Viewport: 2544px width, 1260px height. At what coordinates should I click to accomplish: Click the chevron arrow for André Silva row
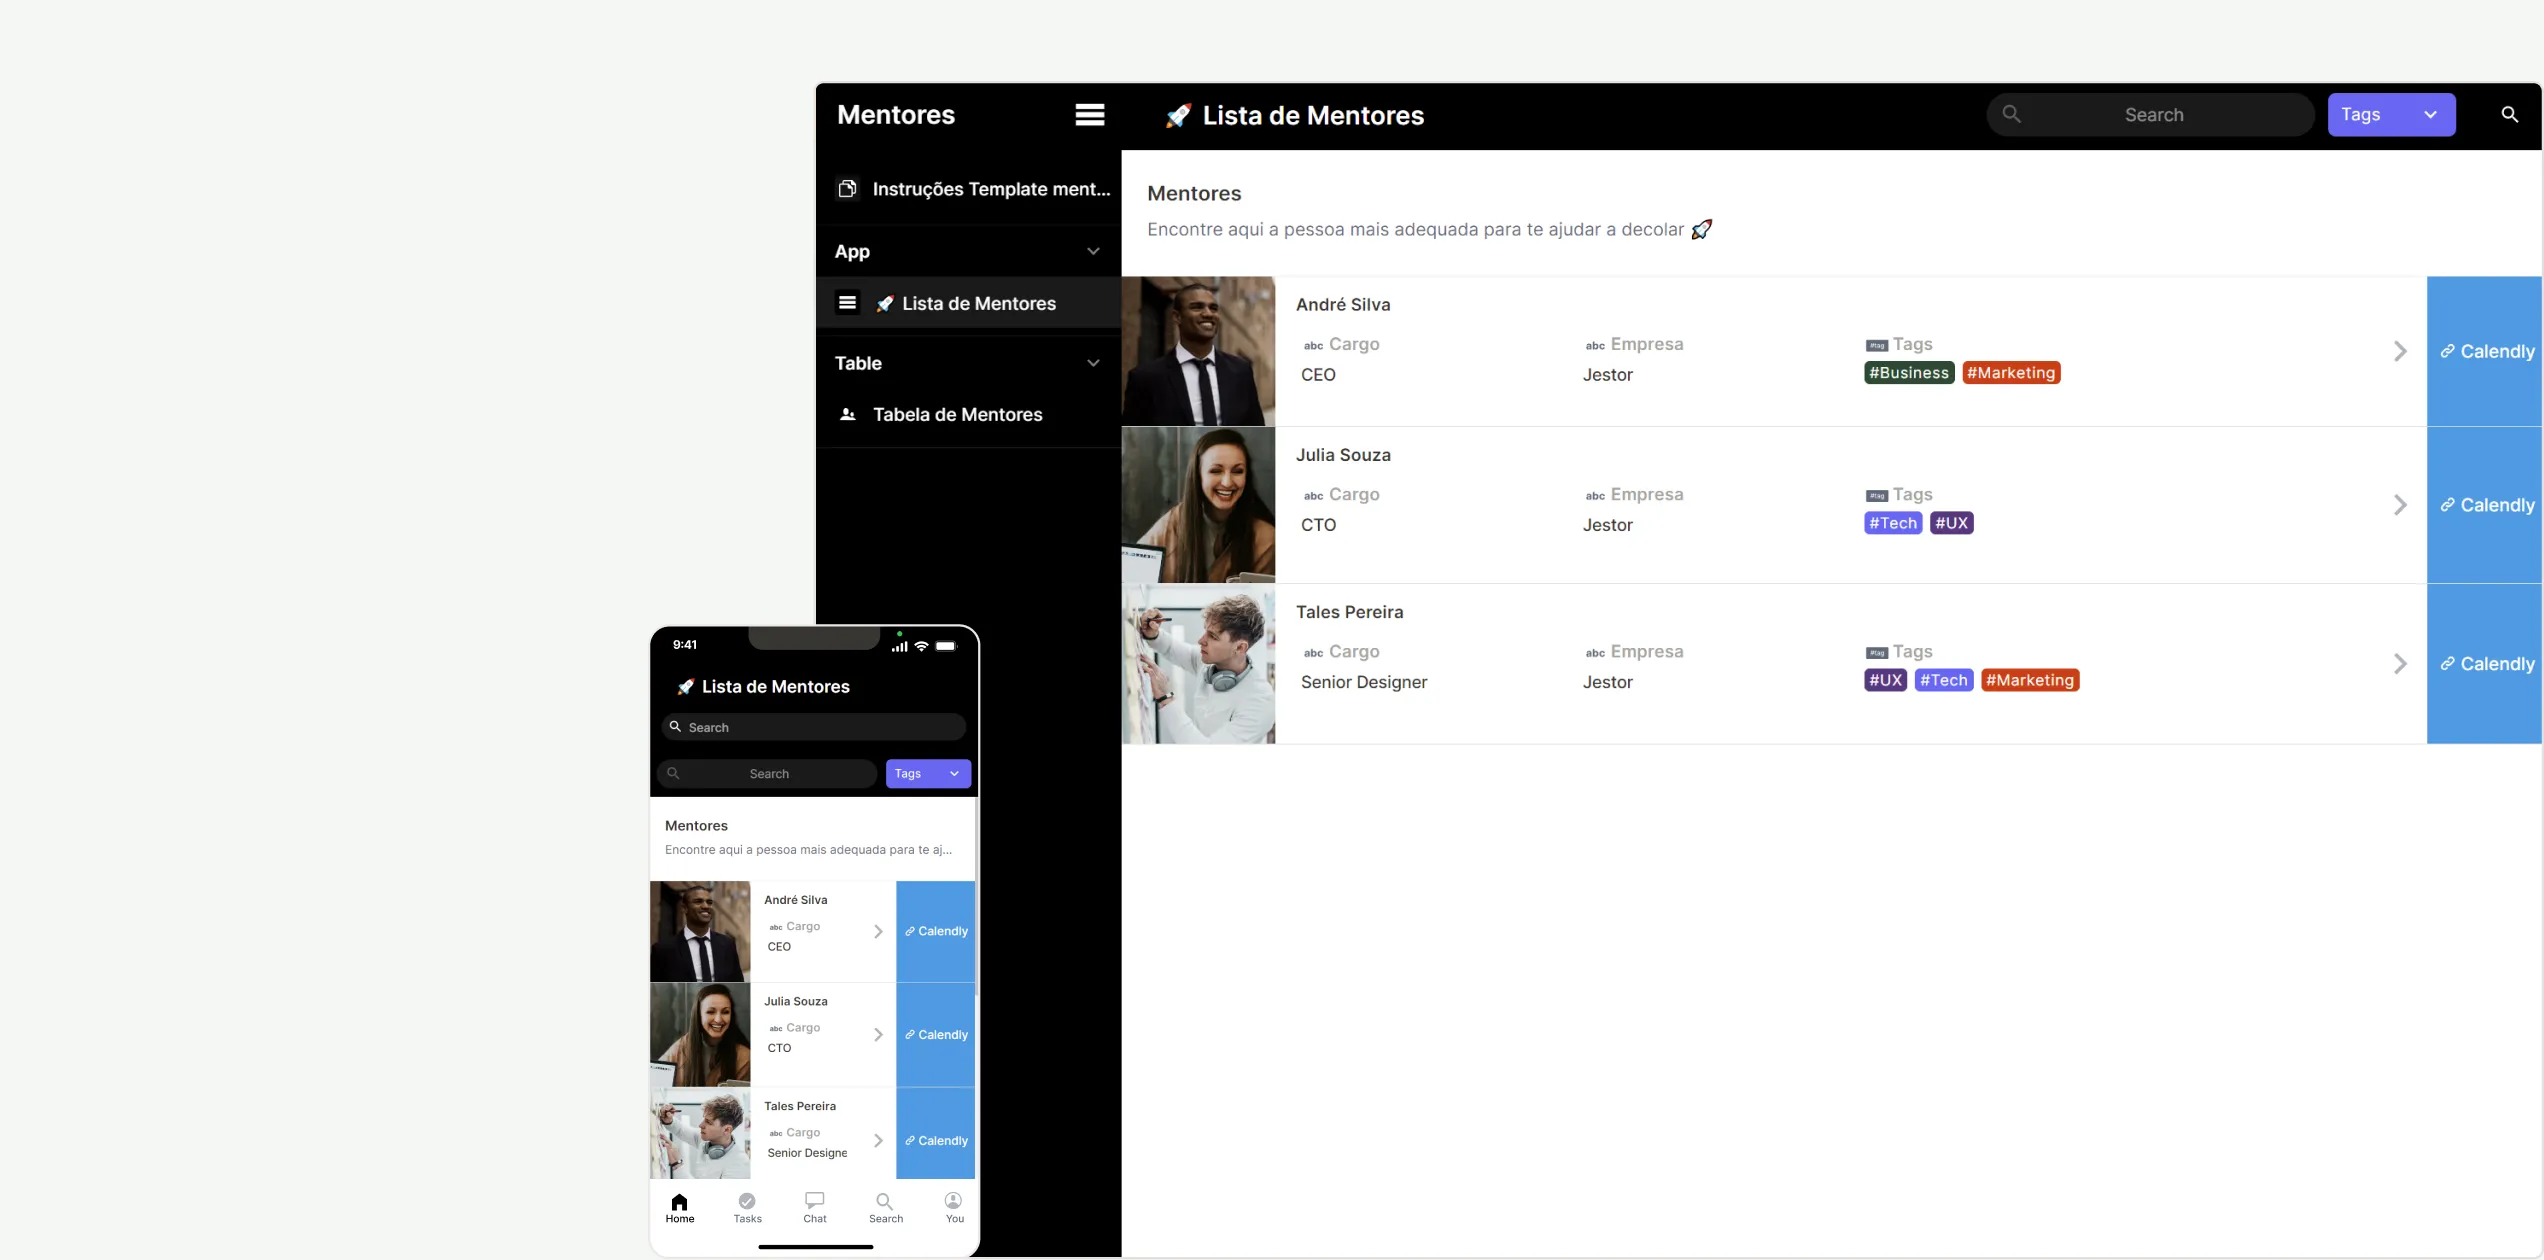tap(2400, 350)
